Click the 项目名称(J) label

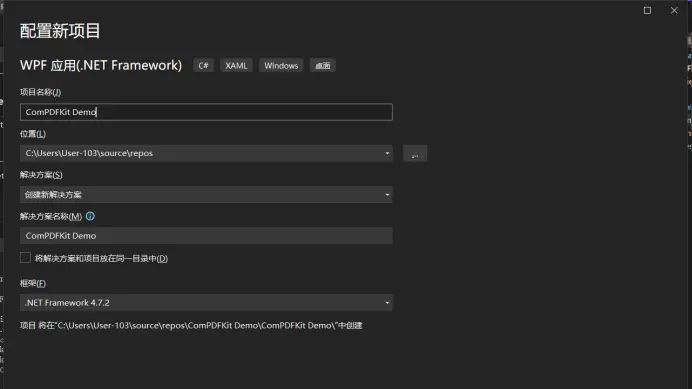[x=40, y=92]
